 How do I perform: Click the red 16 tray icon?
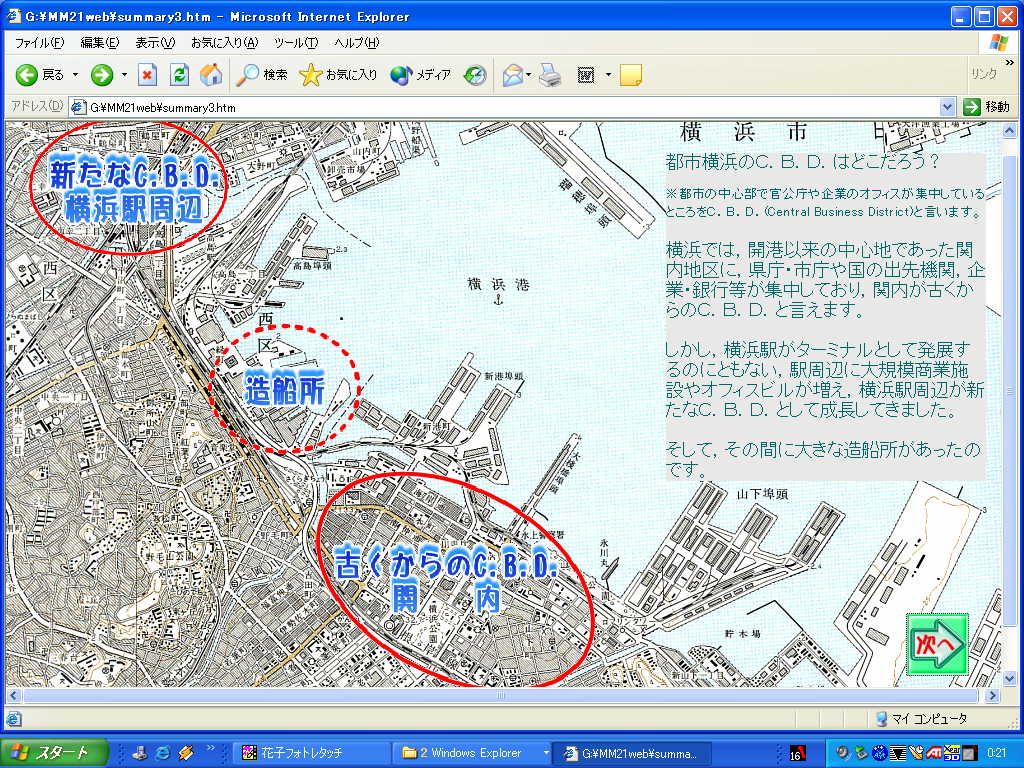point(797,754)
